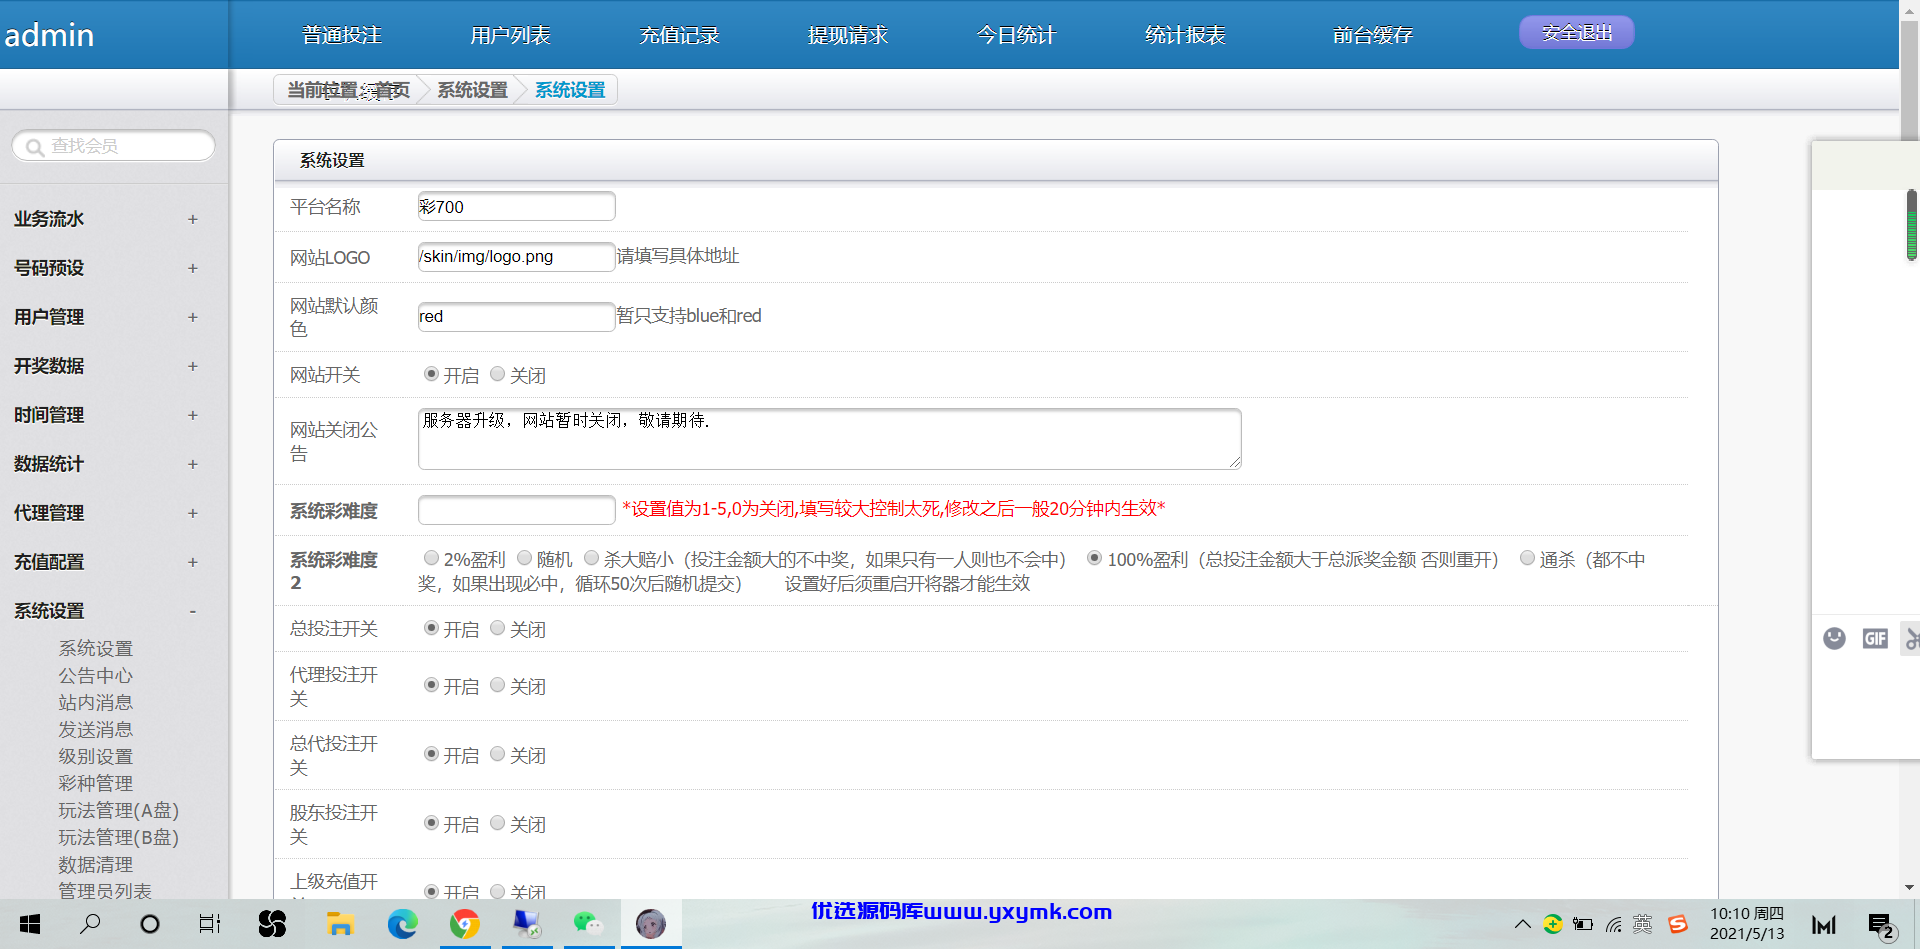
Task: Select 通杀 difficulty option
Action: 1527,558
